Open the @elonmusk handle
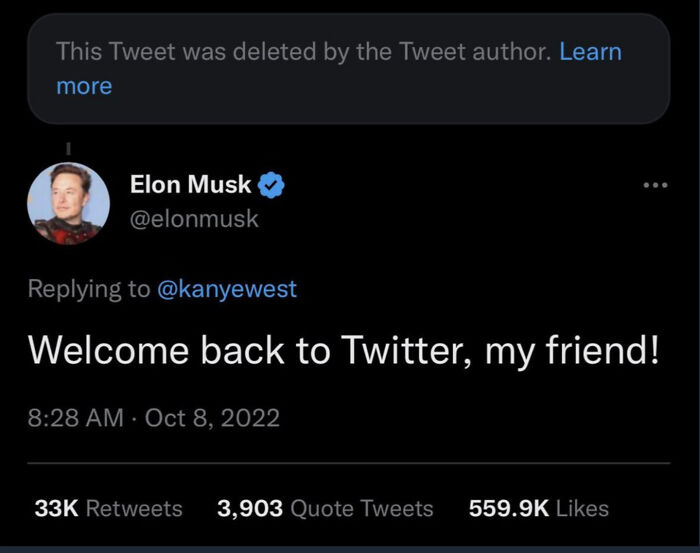This screenshot has height=553, width=700. 194,219
